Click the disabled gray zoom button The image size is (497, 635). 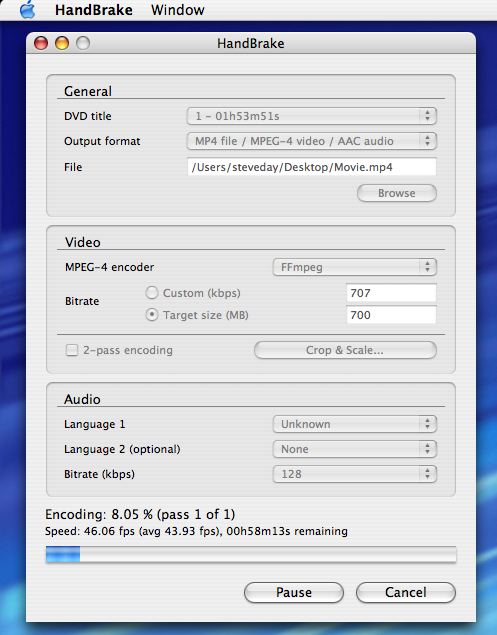point(83,43)
